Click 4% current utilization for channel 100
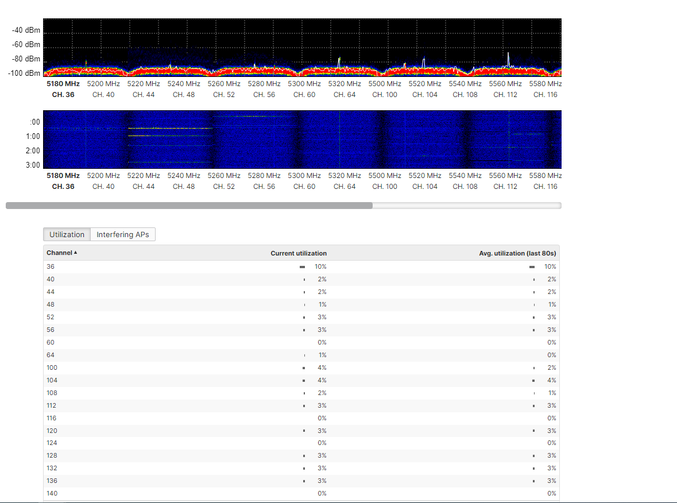Viewport: 677px width, 503px height. 322,368
